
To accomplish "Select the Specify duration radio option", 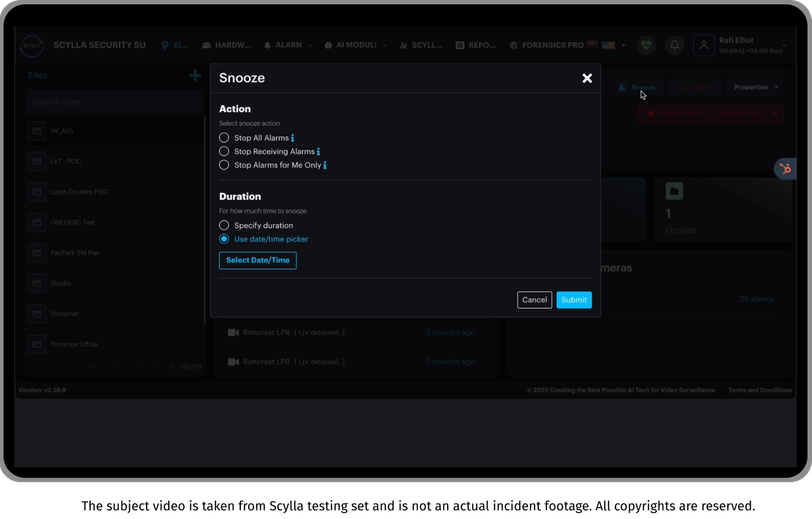I will click(224, 225).
